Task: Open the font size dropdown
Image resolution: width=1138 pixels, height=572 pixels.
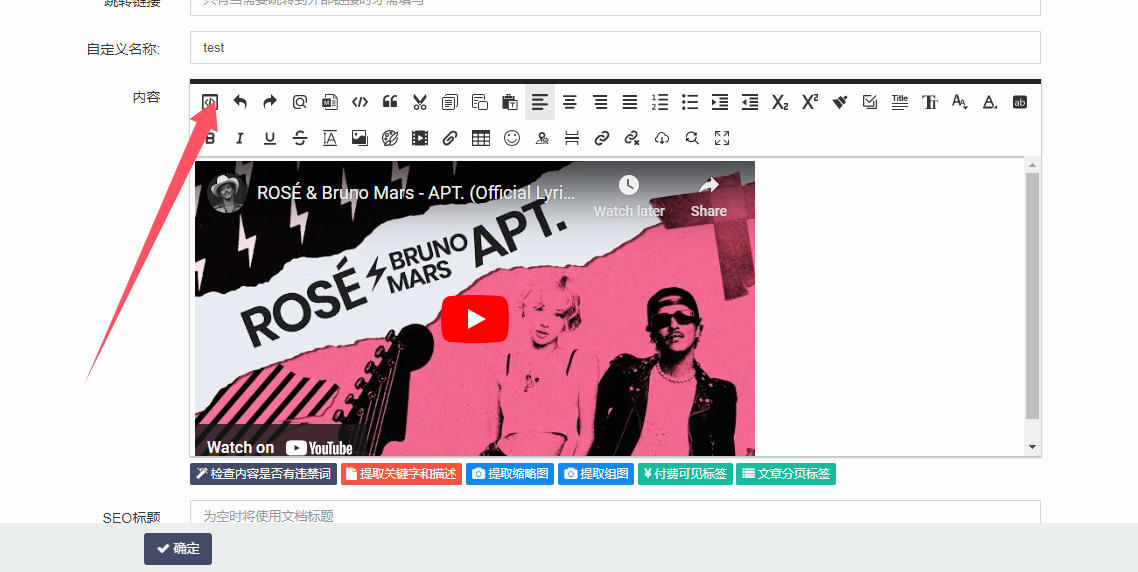Action: click(960, 102)
